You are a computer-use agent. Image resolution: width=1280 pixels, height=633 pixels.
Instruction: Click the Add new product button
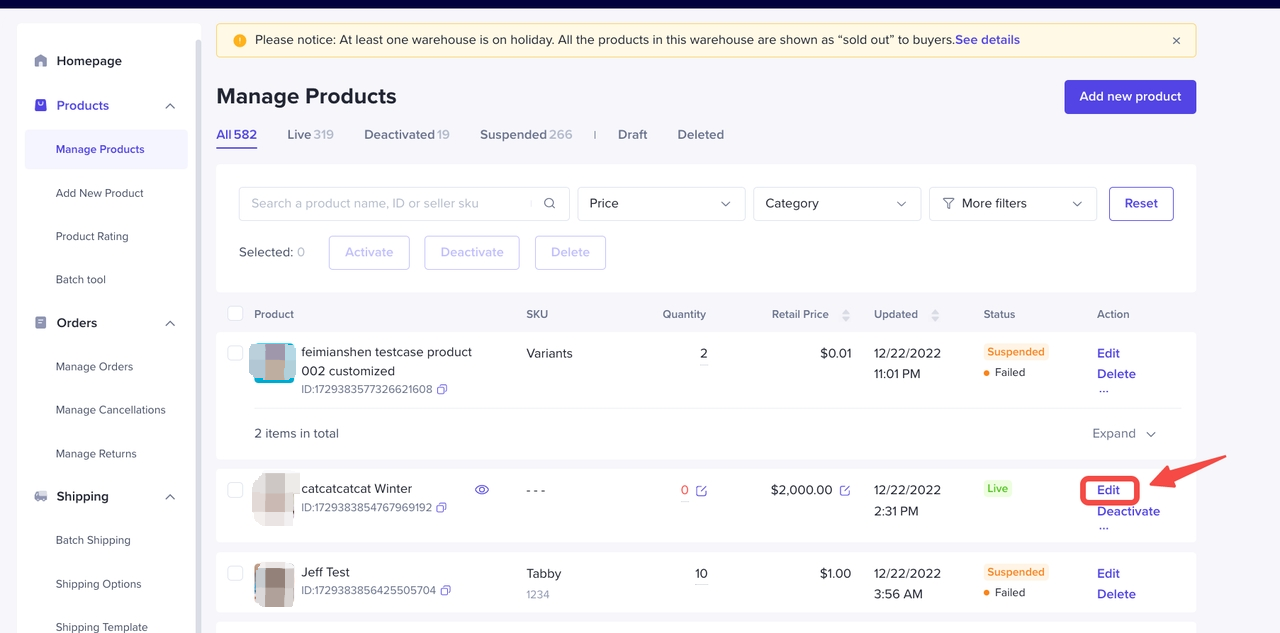point(1130,97)
